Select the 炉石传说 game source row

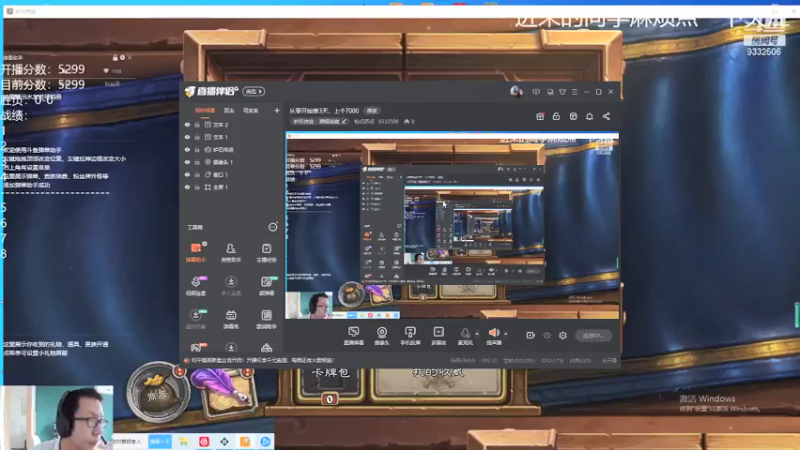click(x=232, y=150)
